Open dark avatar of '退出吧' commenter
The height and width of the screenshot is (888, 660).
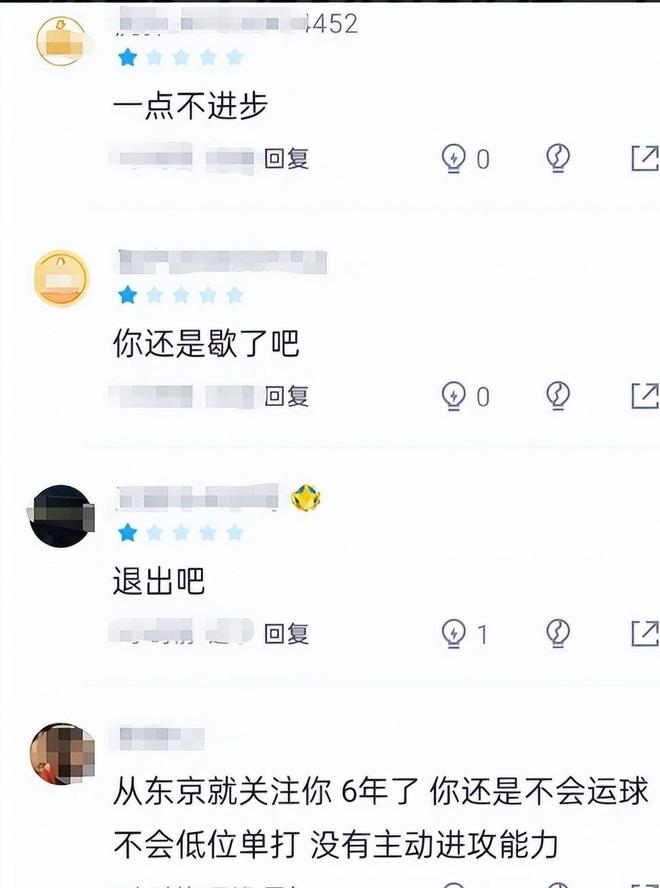point(61,516)
